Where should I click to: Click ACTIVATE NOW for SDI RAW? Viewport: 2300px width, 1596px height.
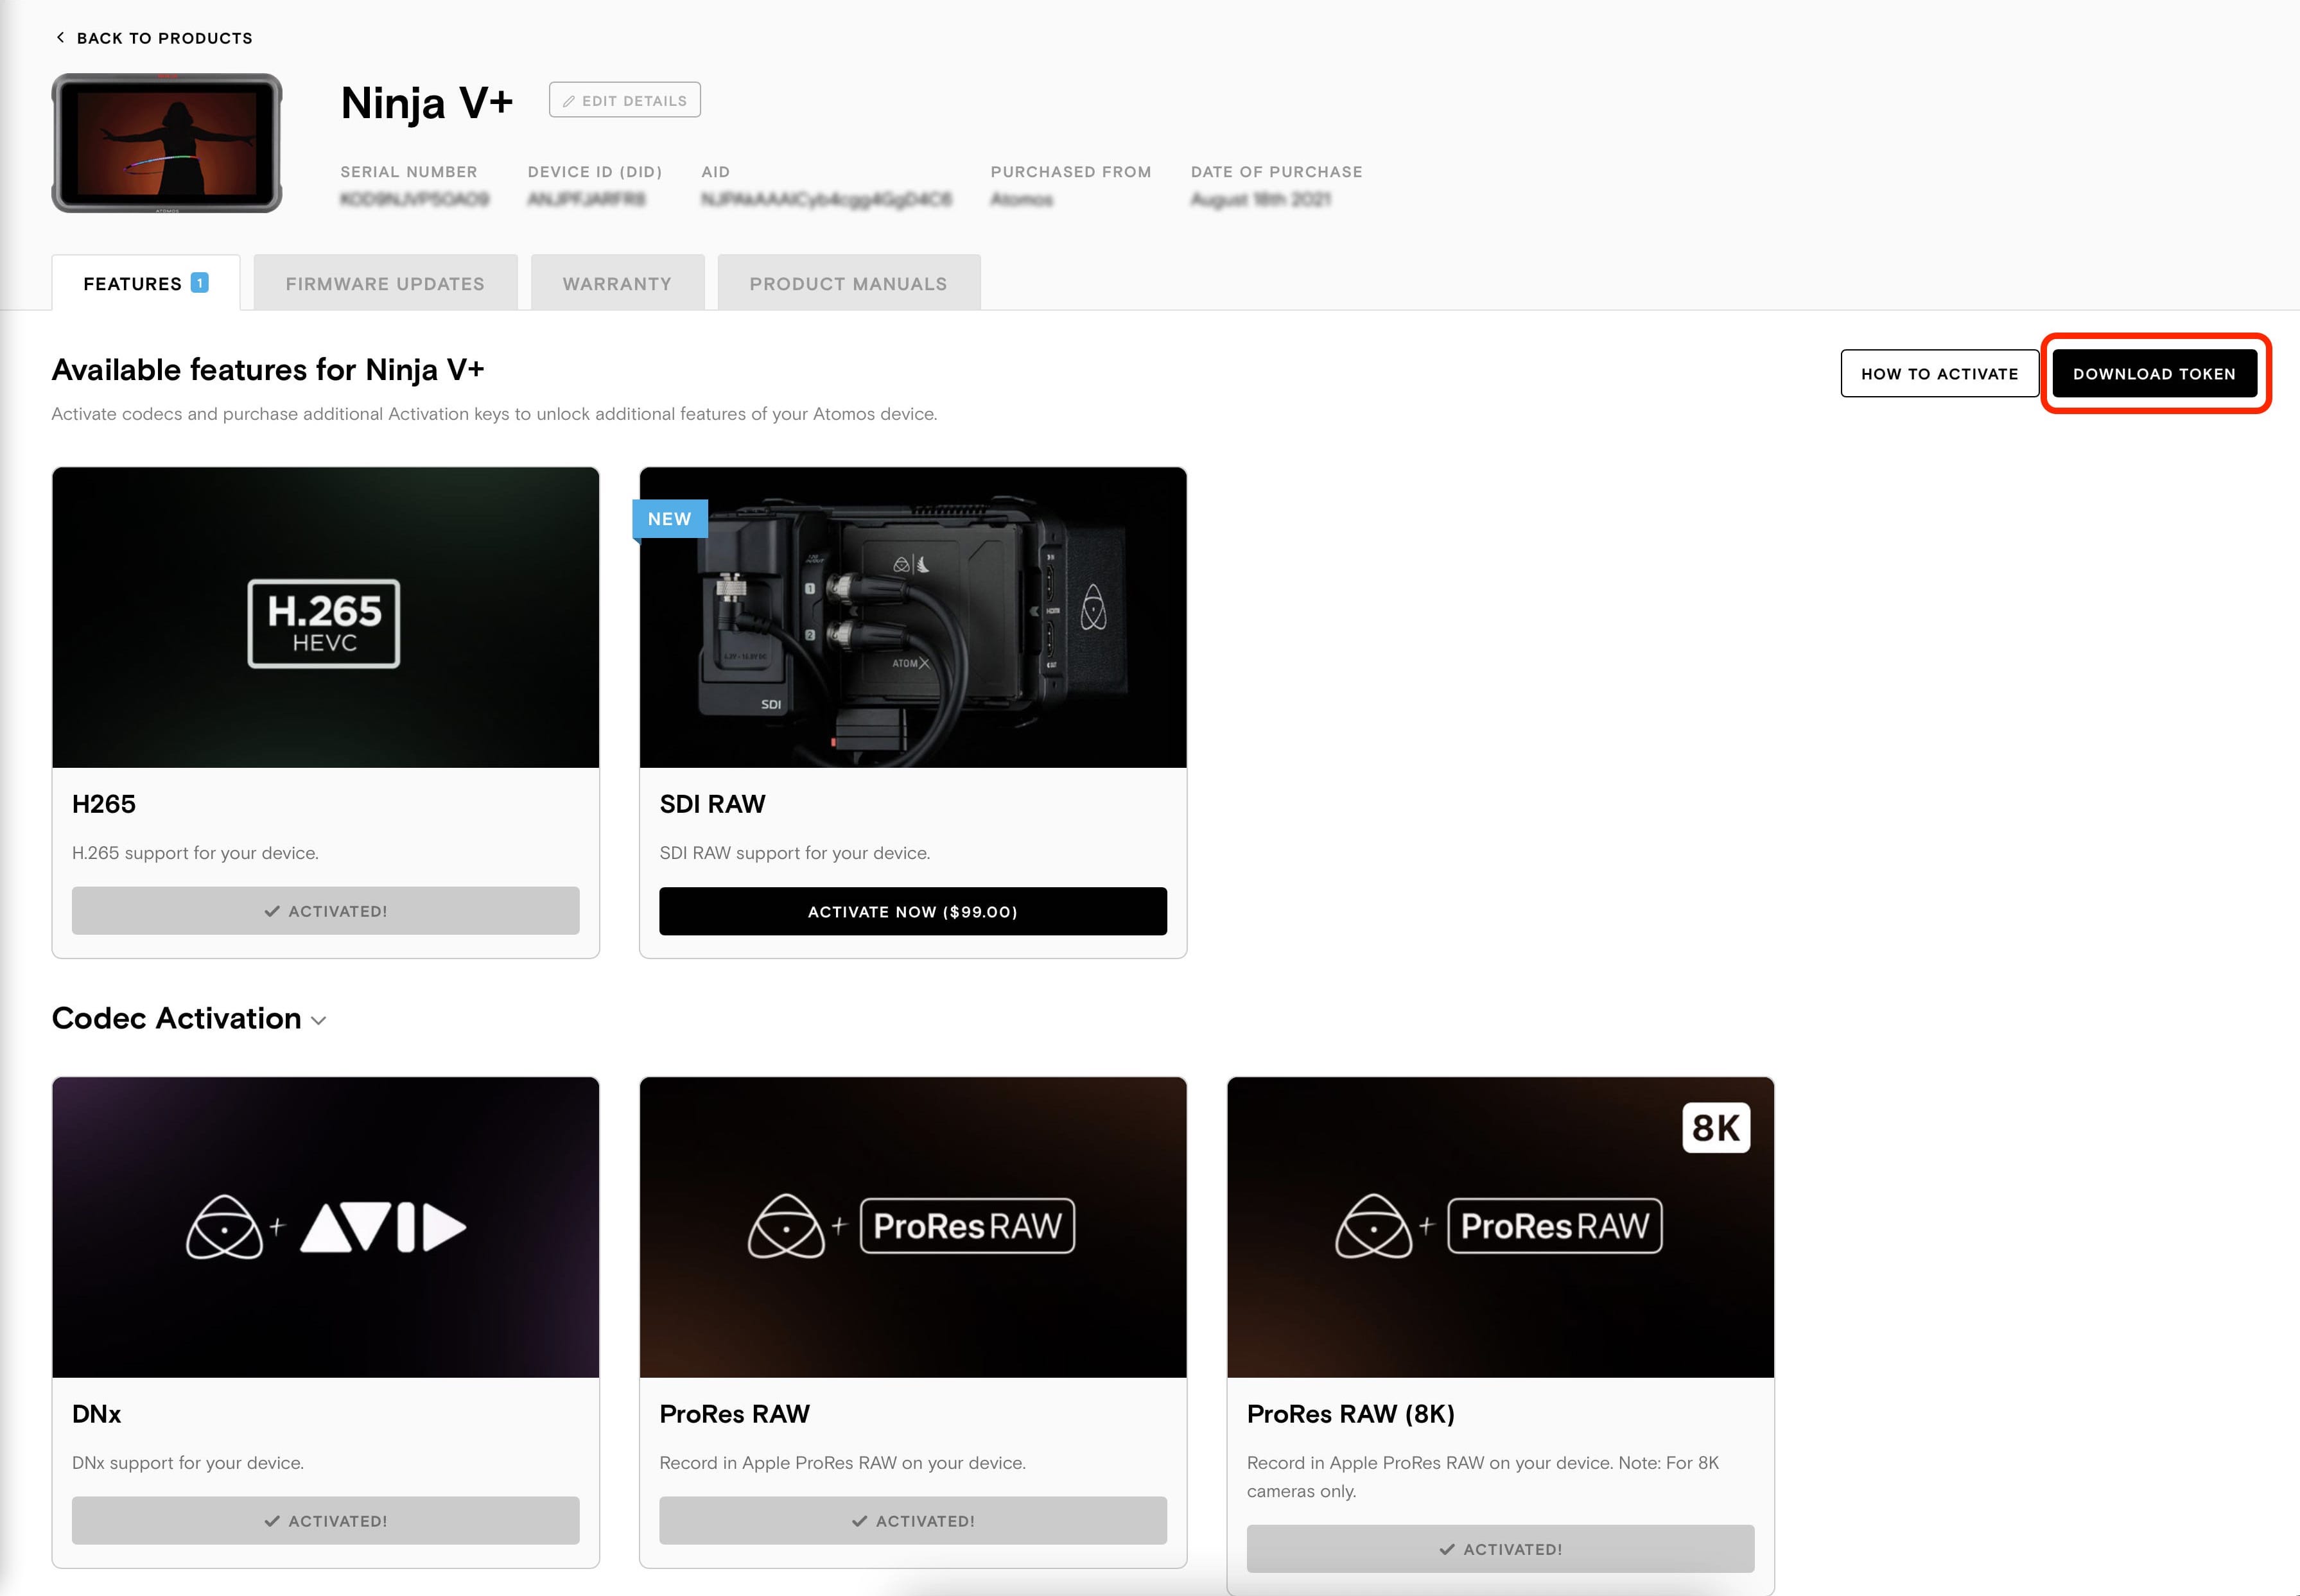coord(912,911)
